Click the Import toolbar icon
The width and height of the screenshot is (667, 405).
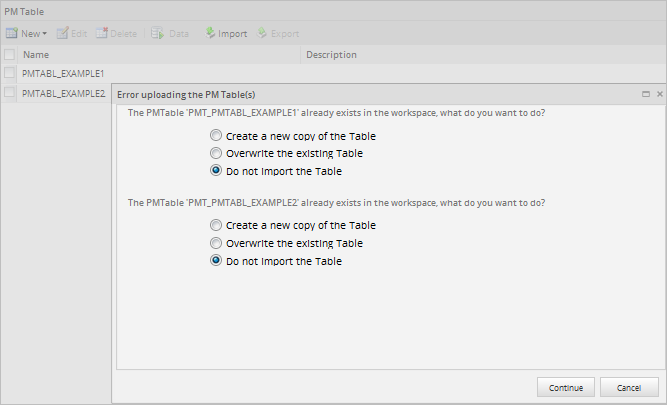coord(211,33)
